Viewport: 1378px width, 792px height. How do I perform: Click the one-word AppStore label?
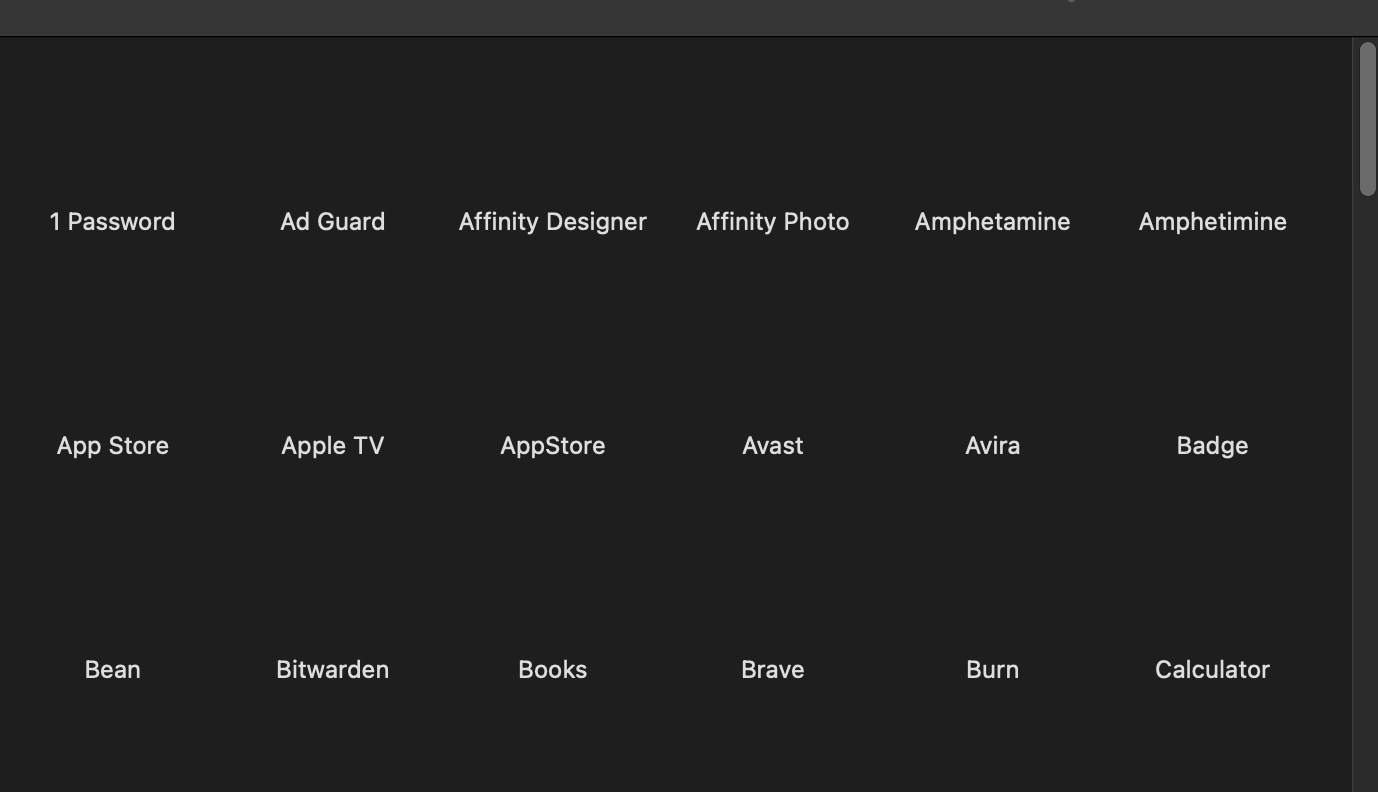pyautogui.click(x=552, y=445)
